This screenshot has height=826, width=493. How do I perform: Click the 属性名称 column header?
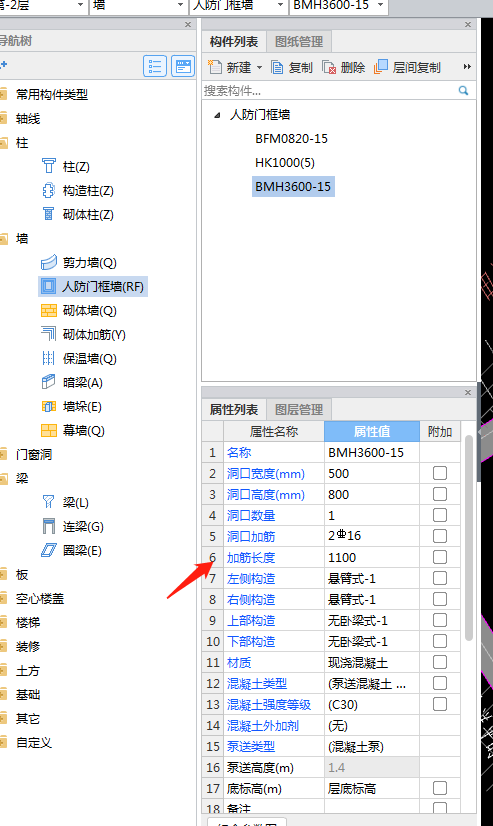click(x=274, y=431)
